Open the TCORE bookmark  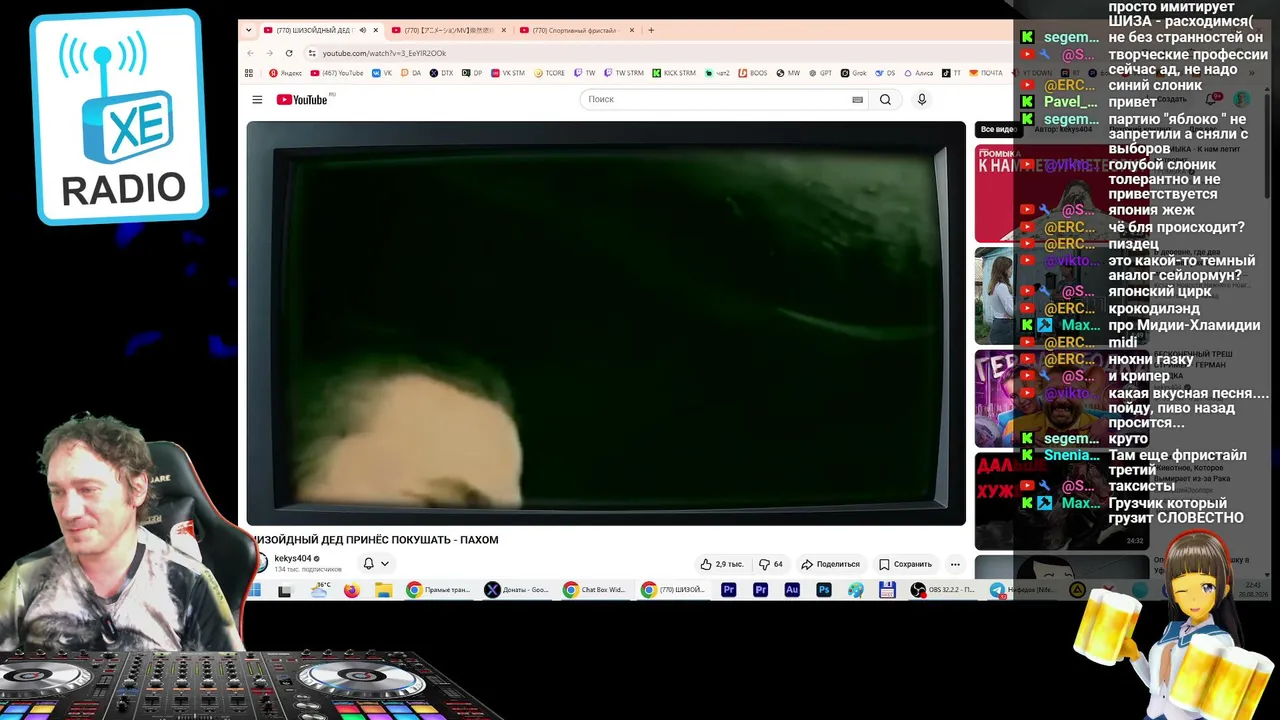click(550, 73)
